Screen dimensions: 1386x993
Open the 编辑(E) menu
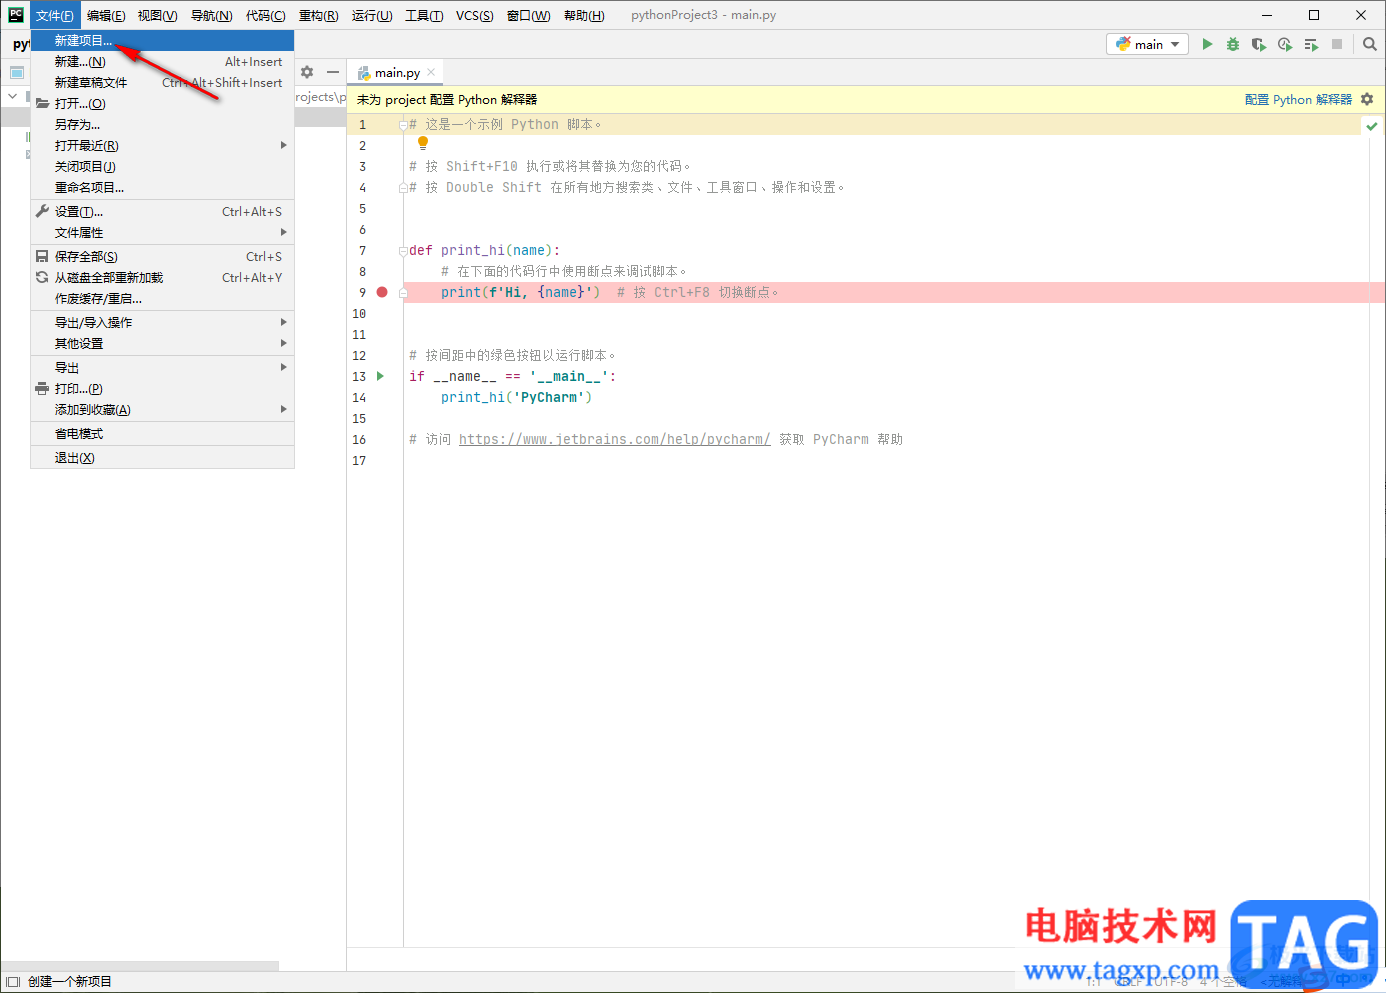coord(106,15)
